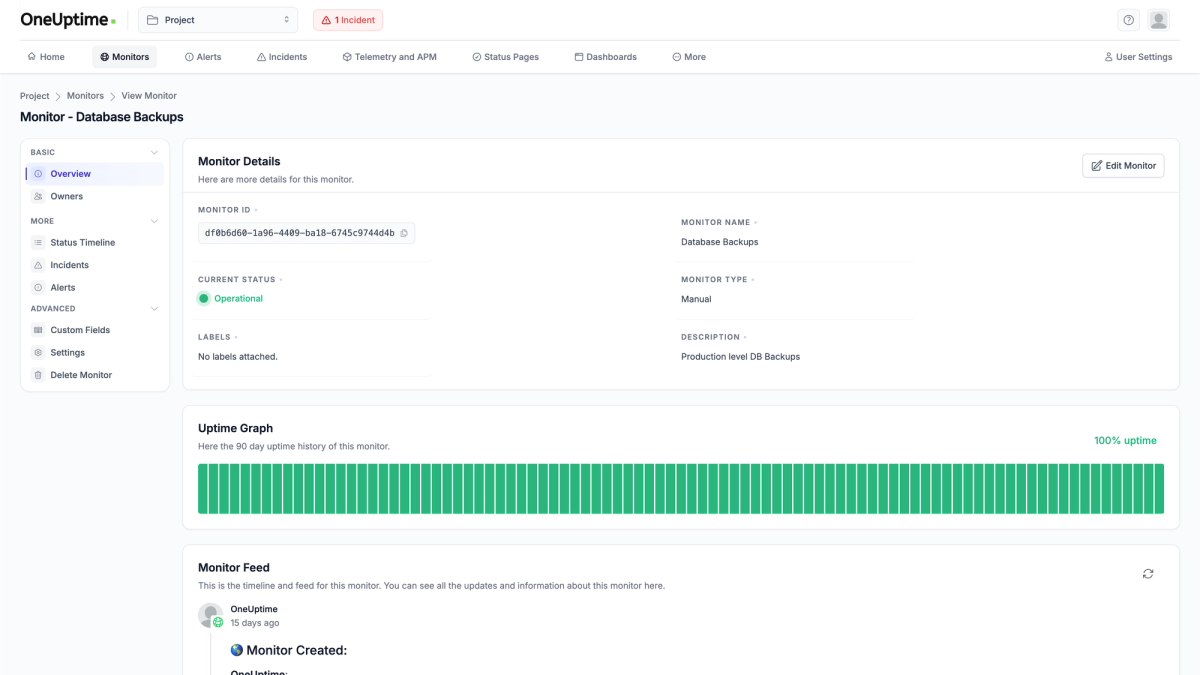Select the Monitors navigation tab
This screenshot has height=675, width=1200.
[125, 57]
